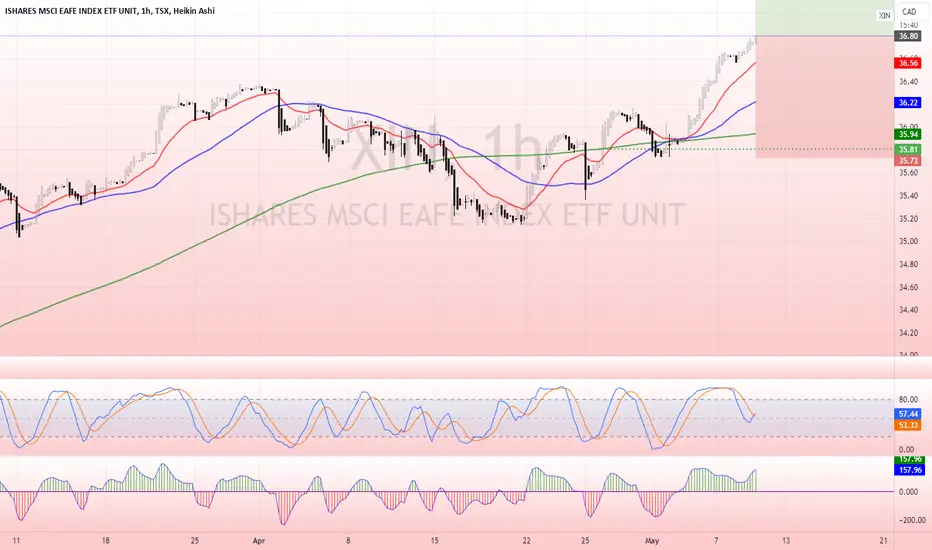The width and height of the screenshot is (932, 550).
Task: Select the light green 35.81 price label
Action: click(908, 150)
